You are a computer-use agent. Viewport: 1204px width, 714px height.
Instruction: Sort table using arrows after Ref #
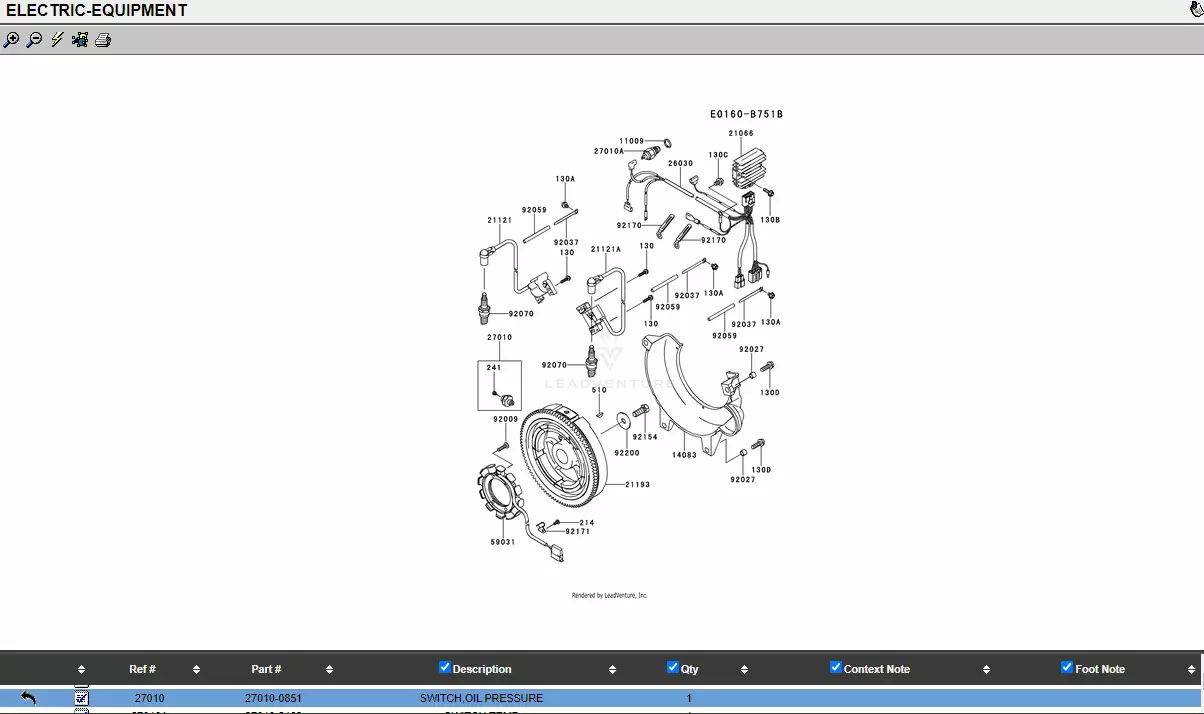[196, 670]
